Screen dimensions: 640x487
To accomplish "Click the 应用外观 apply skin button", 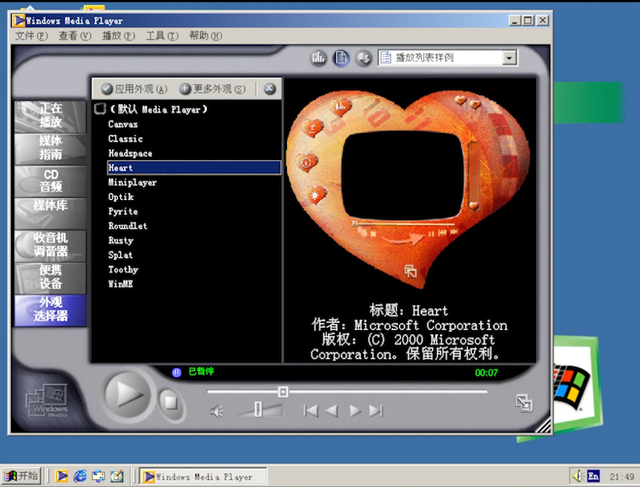I will (x=134, y=89).
